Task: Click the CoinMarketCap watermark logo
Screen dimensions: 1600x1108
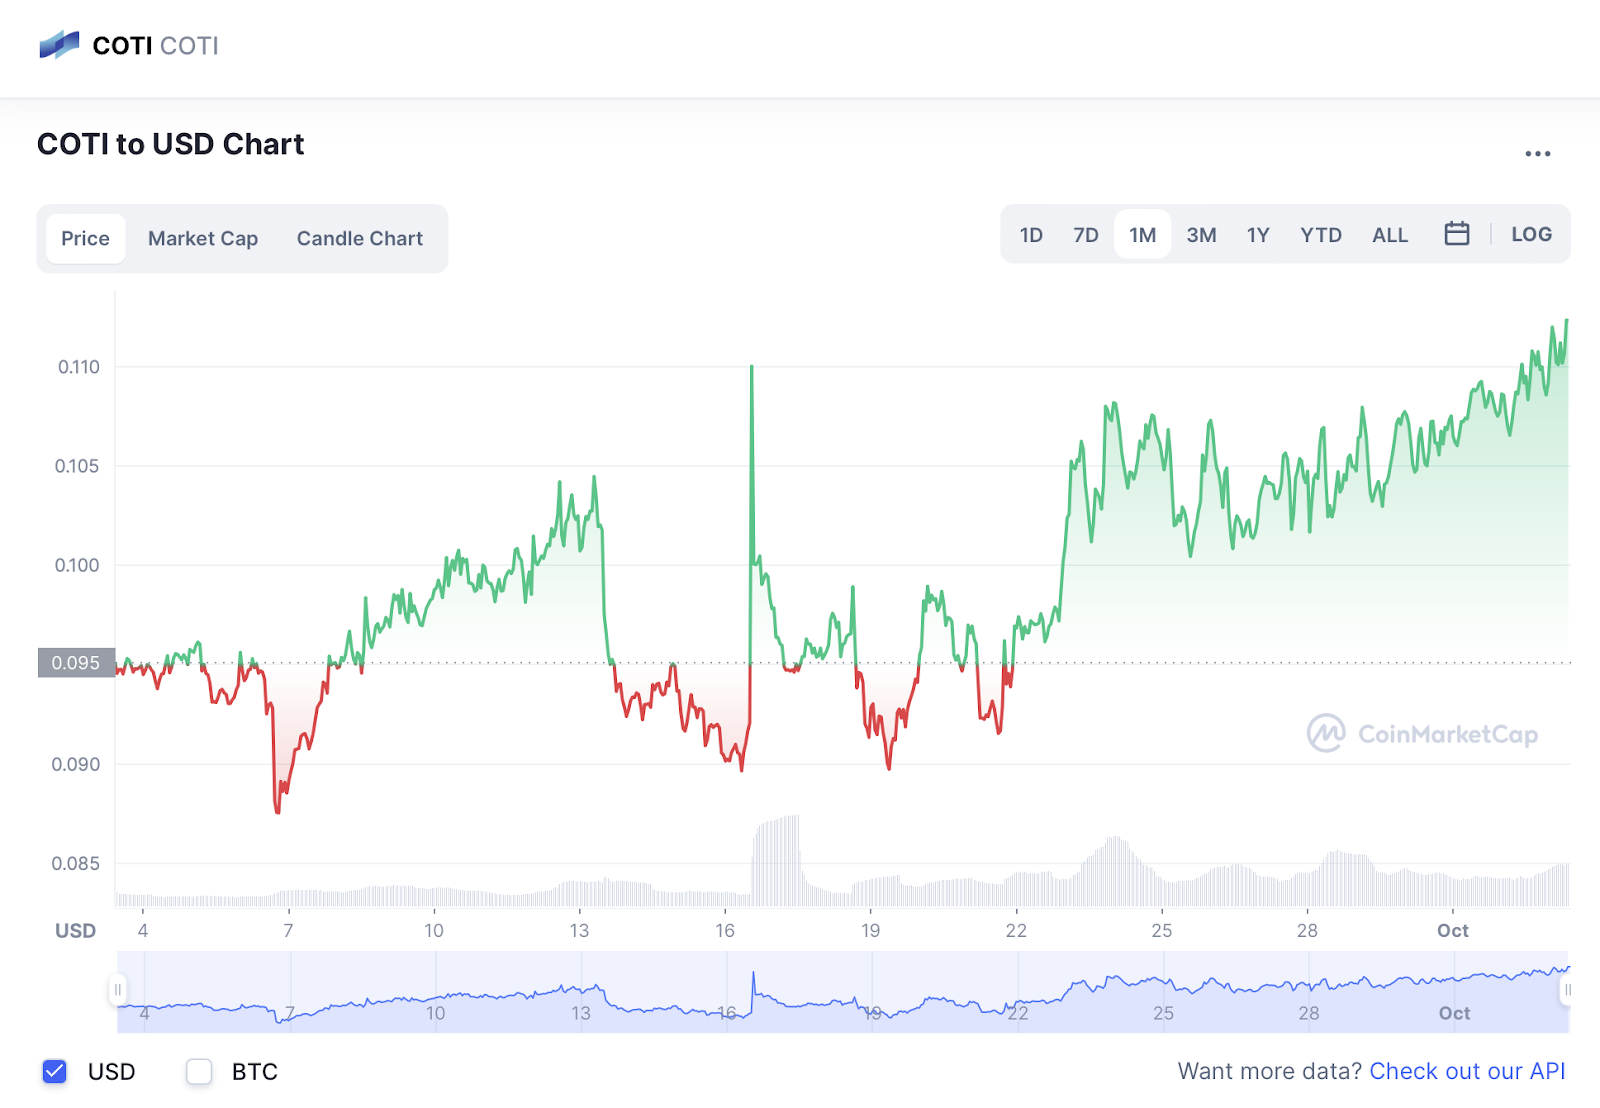Action: pyautogui.click(x=1422, y=734)
